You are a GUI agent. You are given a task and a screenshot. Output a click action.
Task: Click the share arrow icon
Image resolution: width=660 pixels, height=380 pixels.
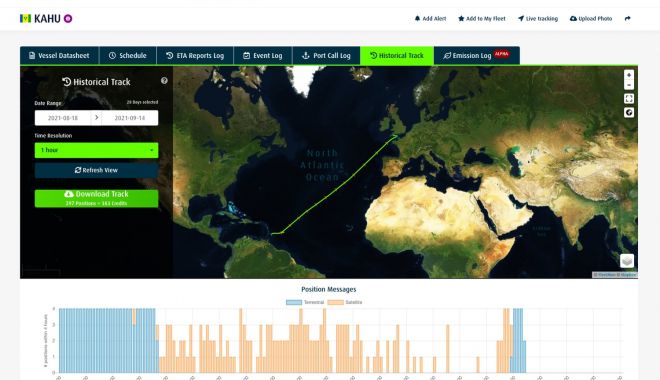[x=628, y=19]
